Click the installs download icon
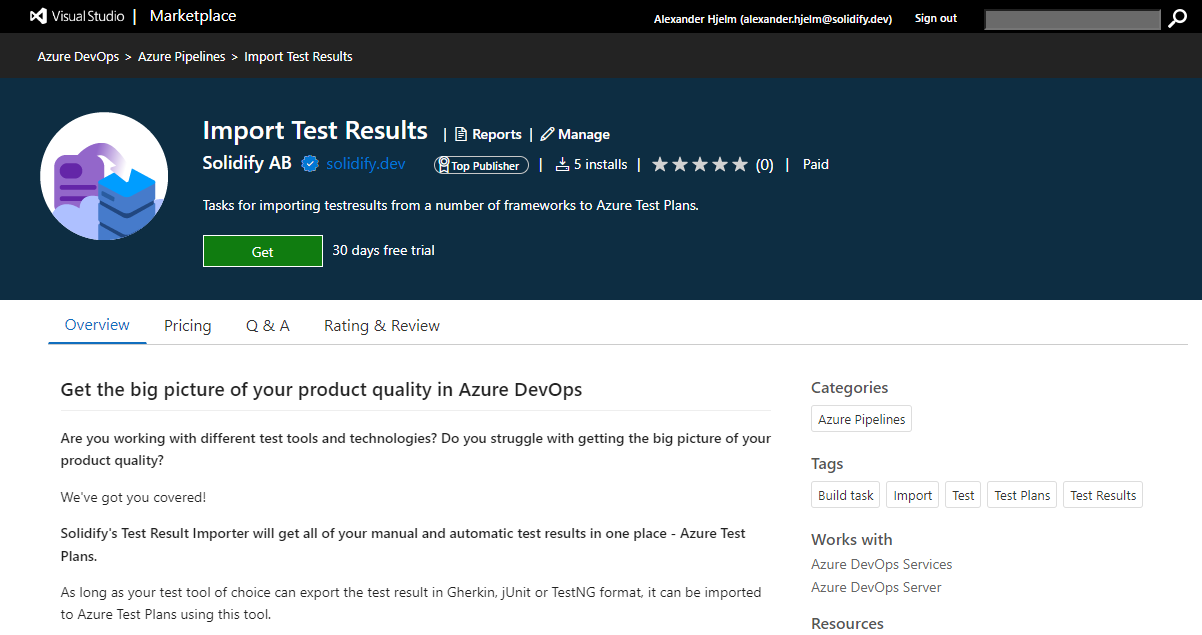Viewport: 1202px width, 635px height. point(562,164)
